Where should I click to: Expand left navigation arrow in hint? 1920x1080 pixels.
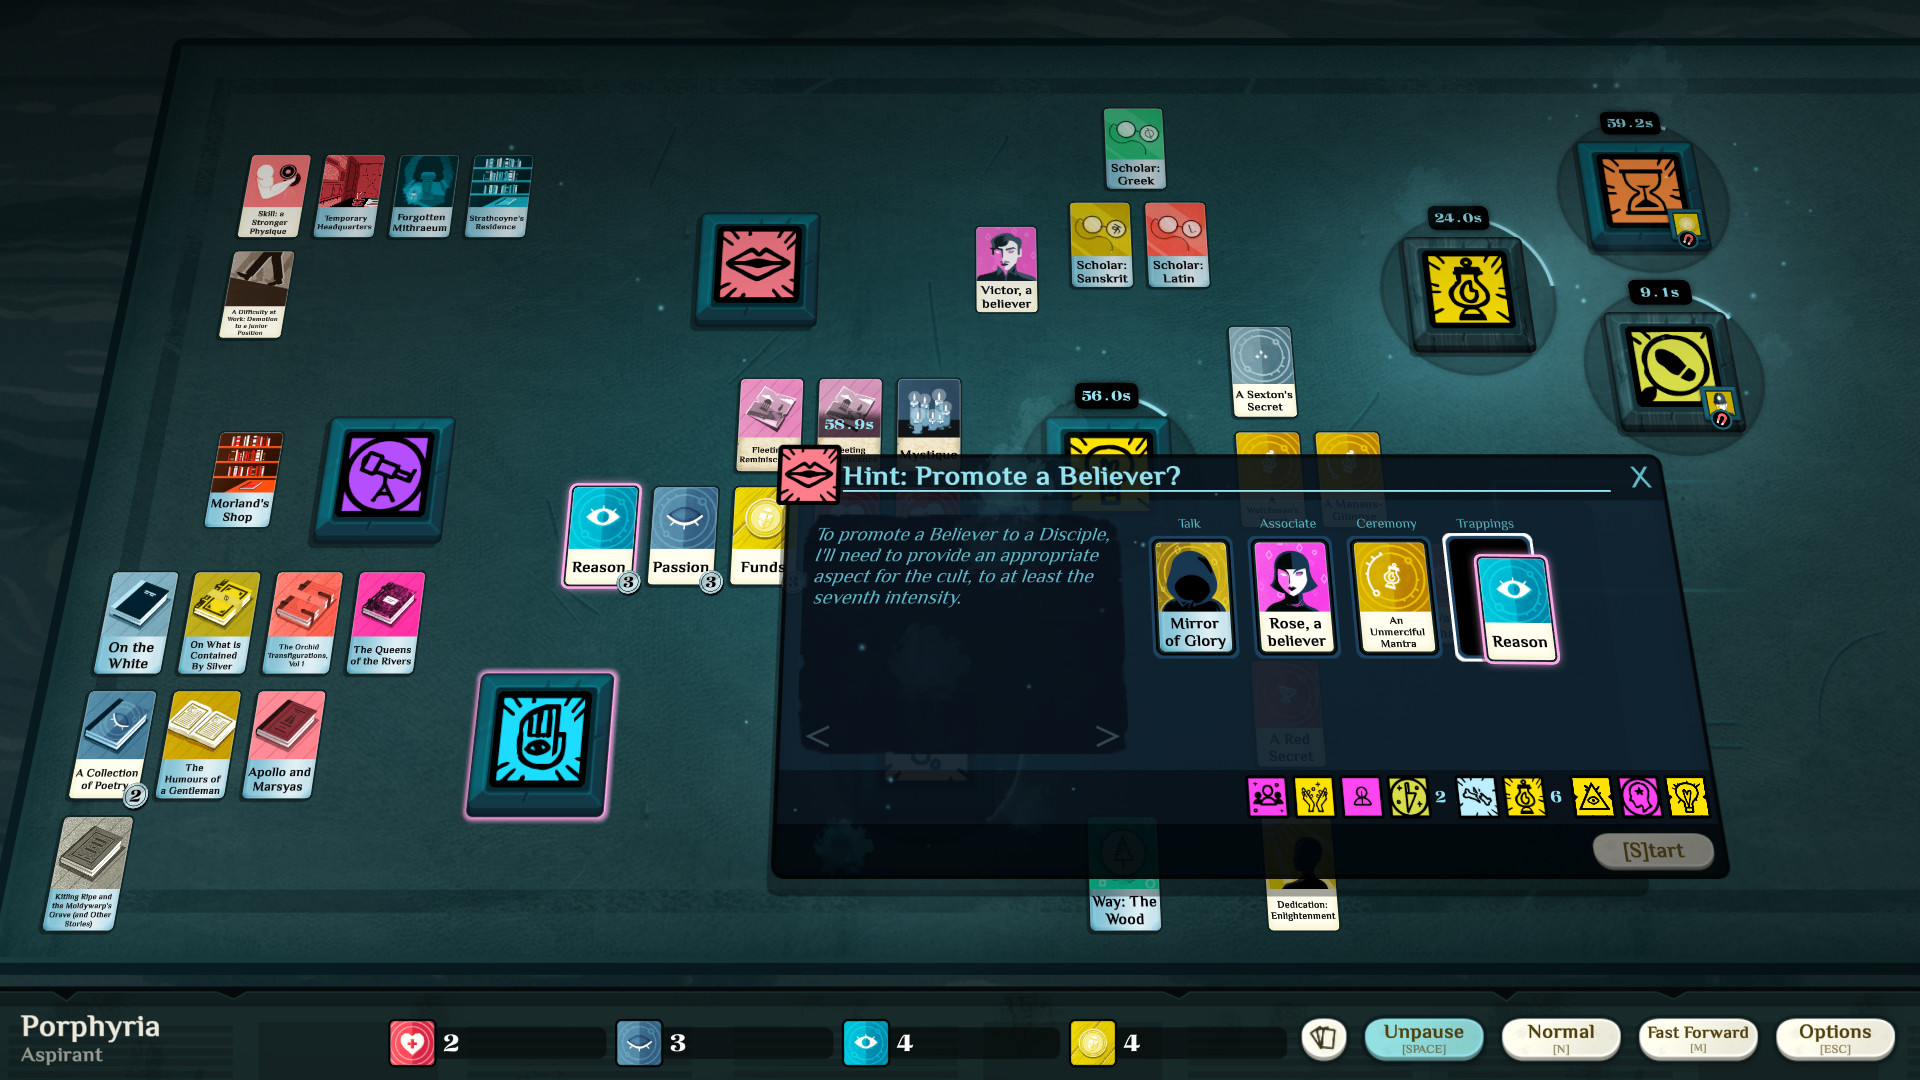point(820,737)
